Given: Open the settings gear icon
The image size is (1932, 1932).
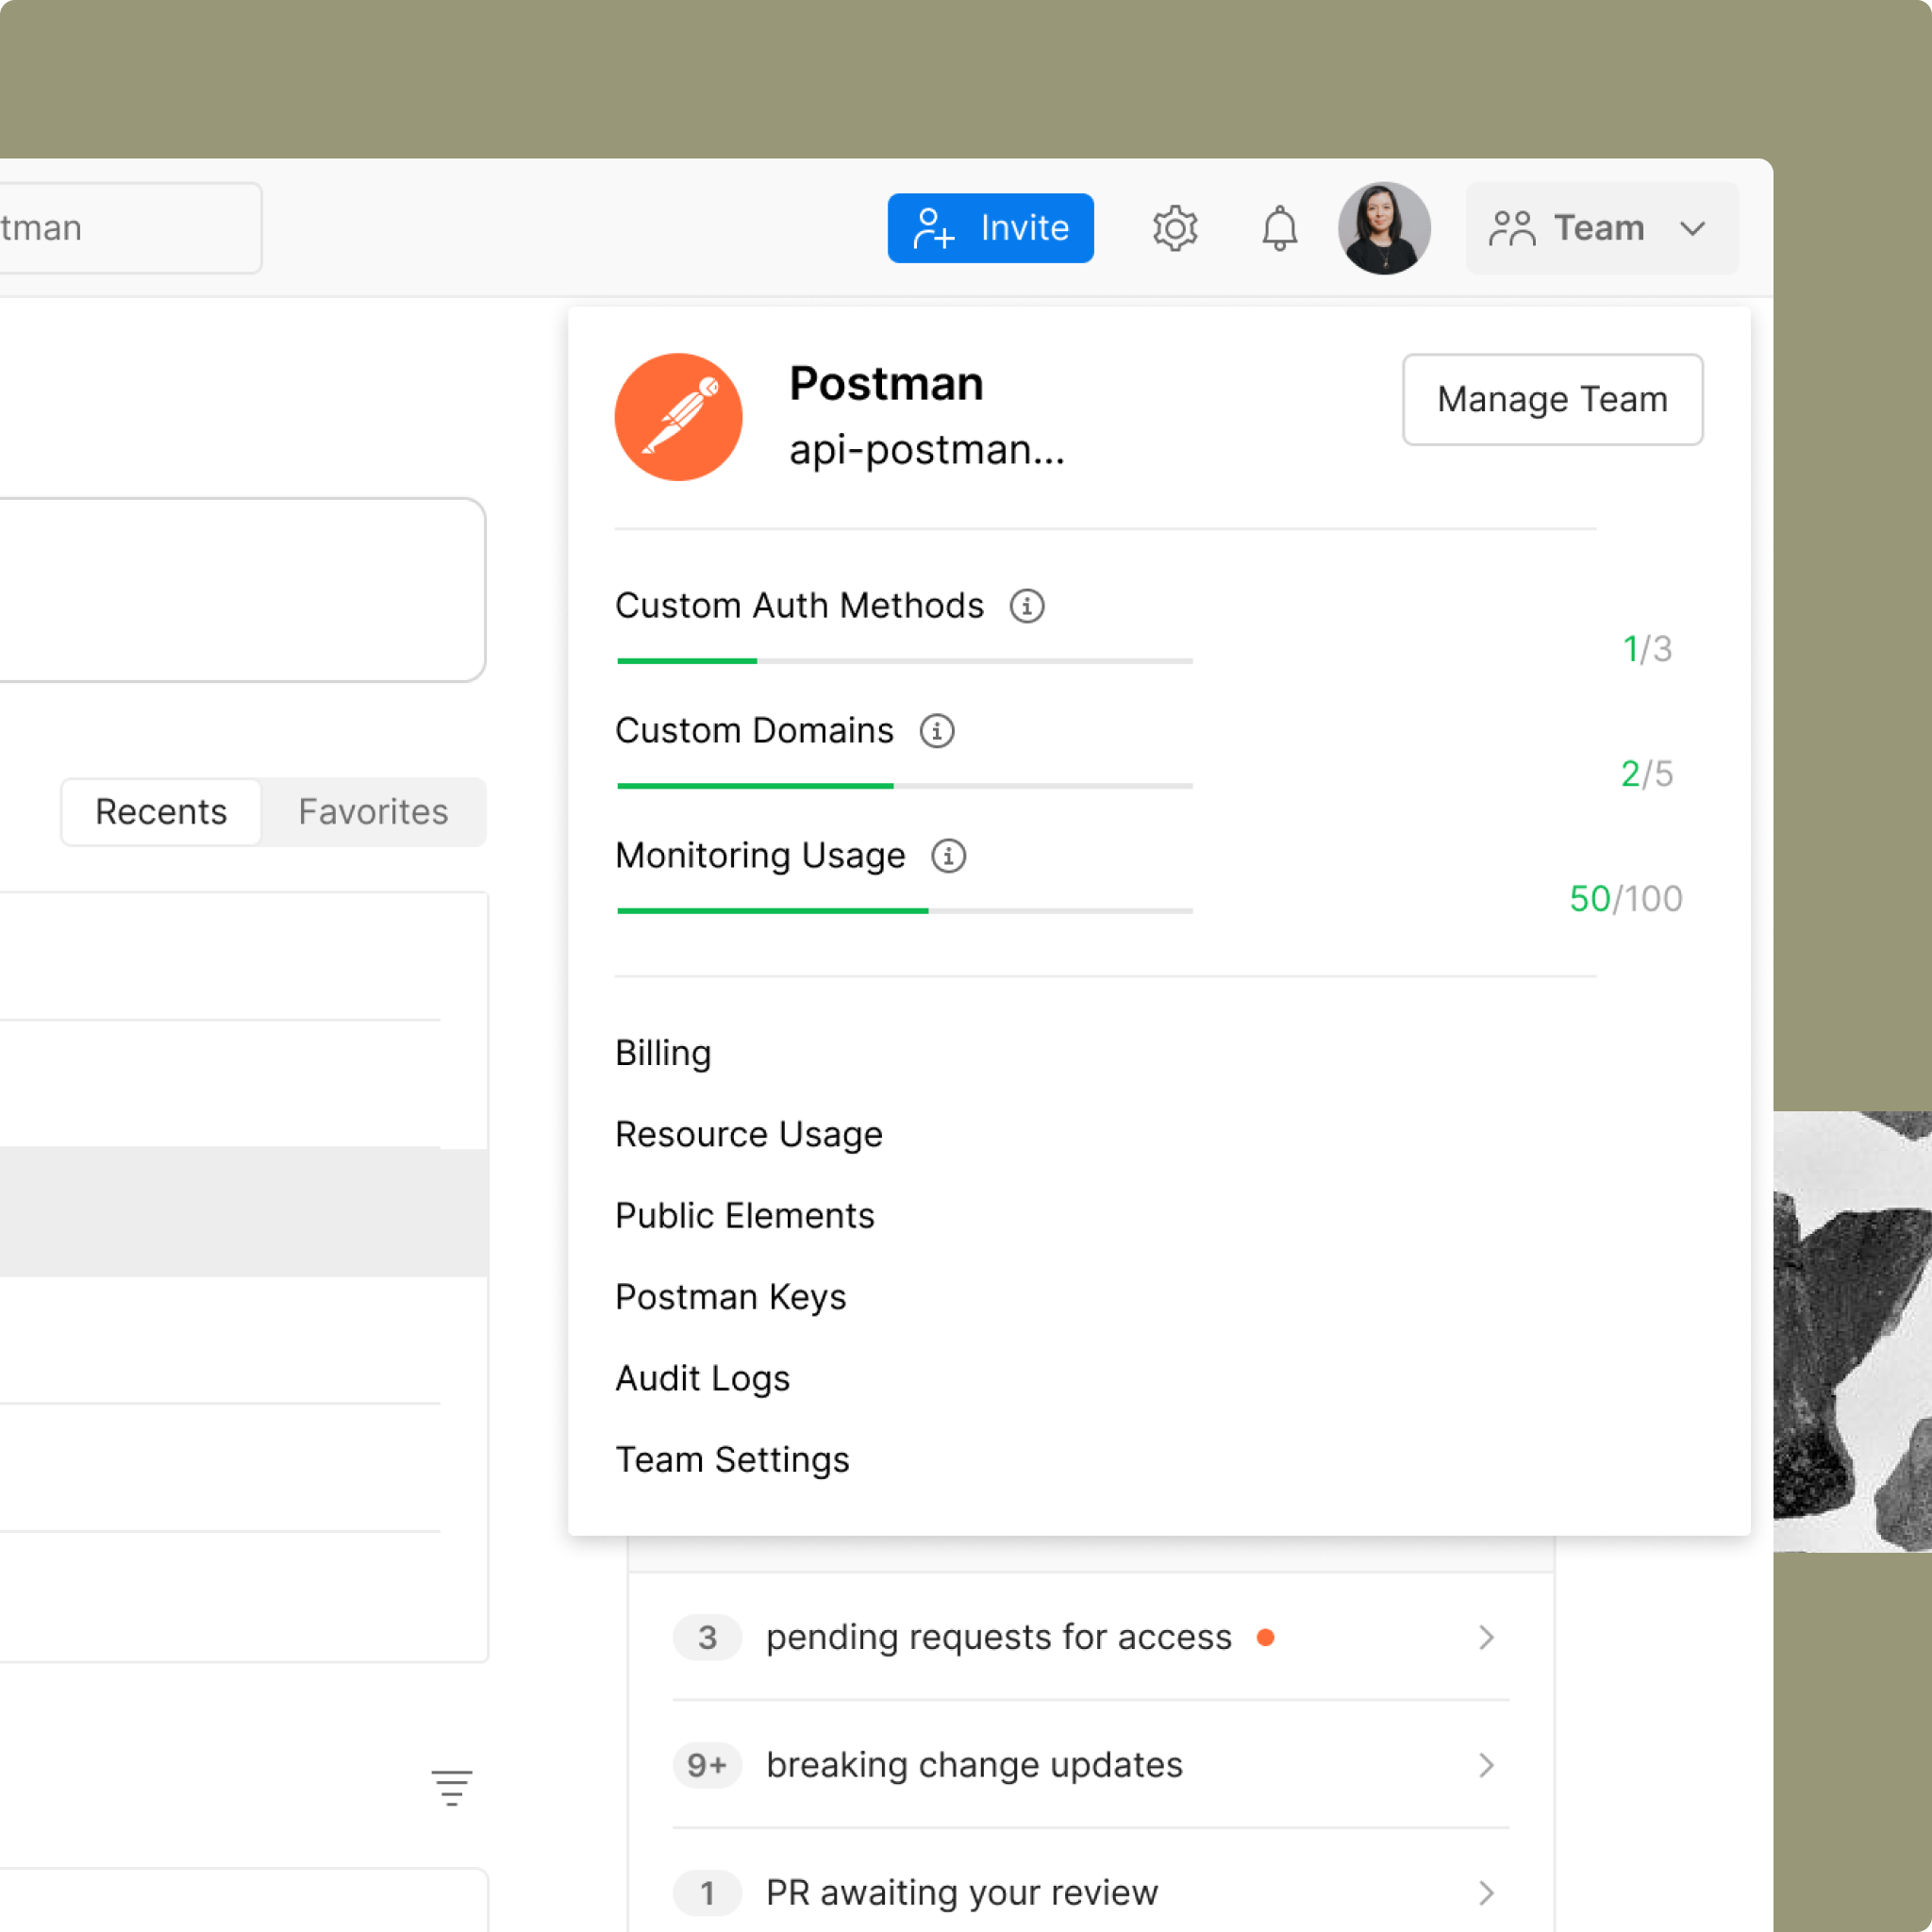Looking at the screenshot, I should tap(1175, 228).
